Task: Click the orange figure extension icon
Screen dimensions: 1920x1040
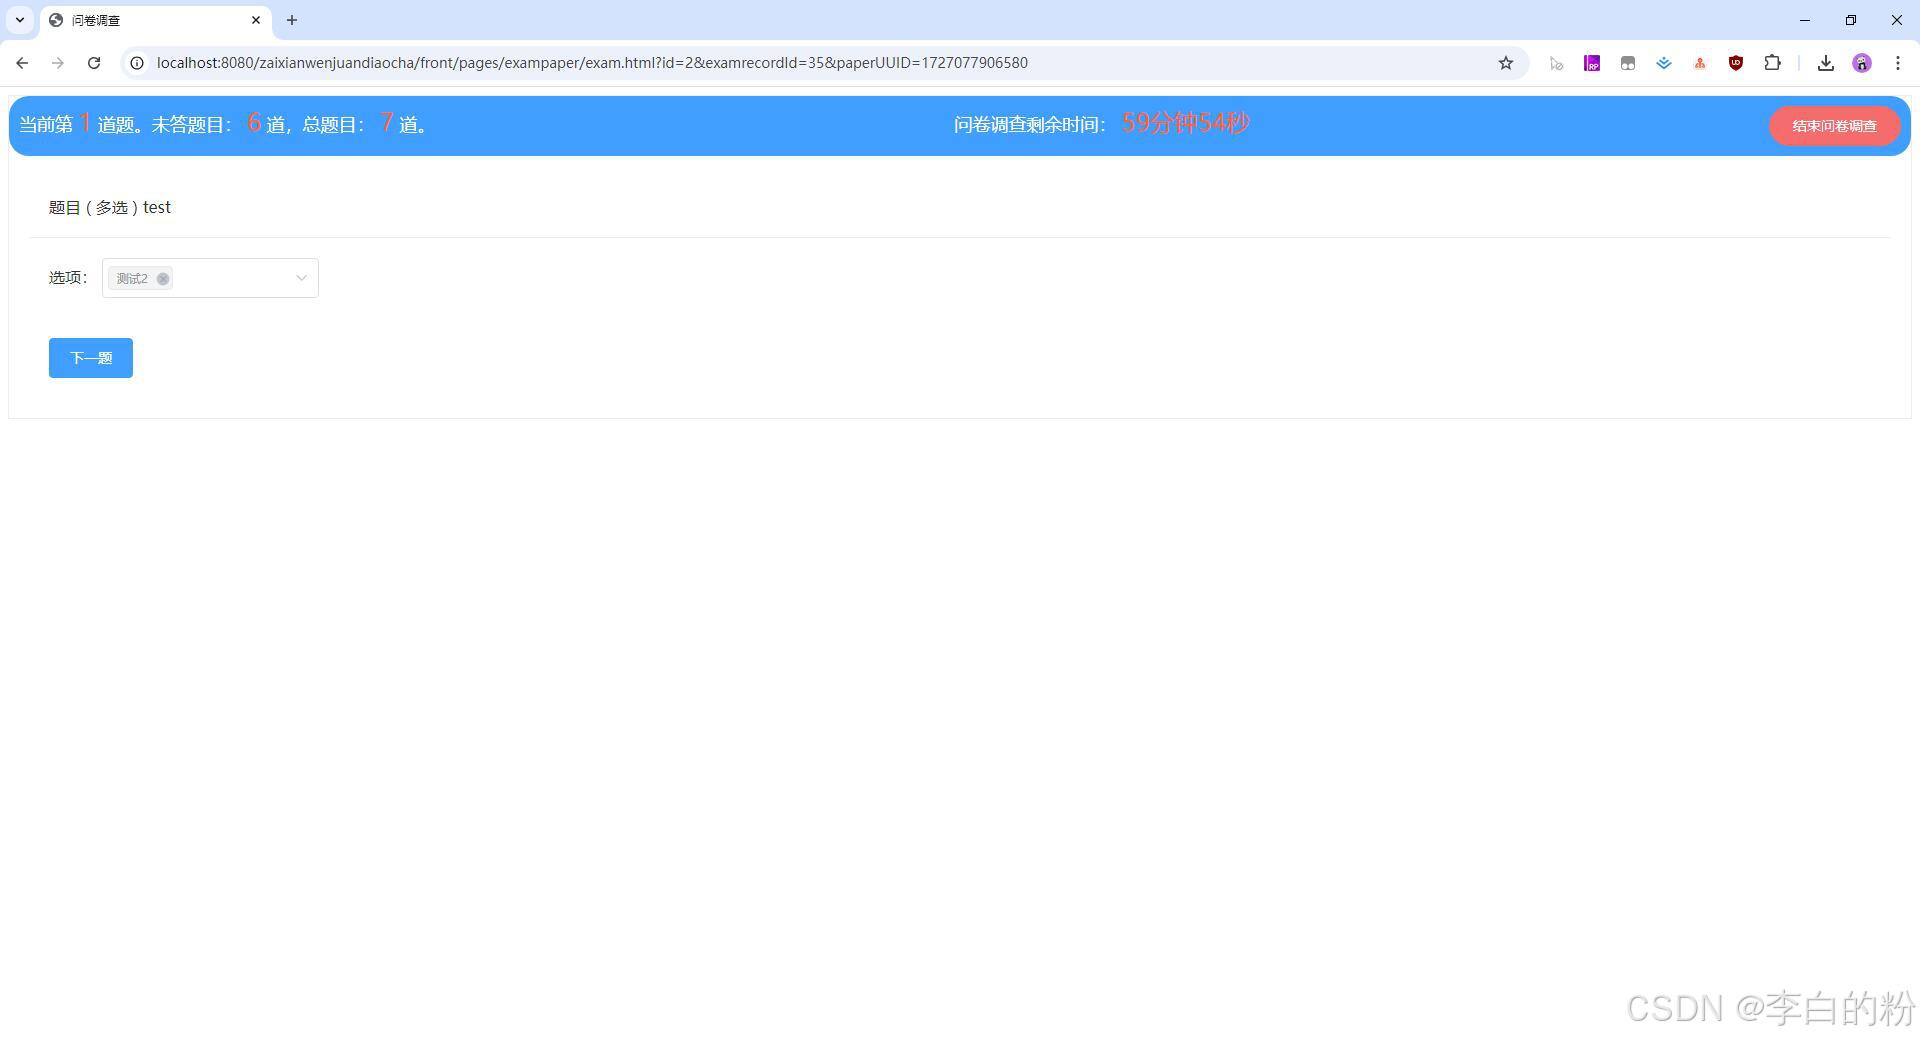Action: click(1700, 63)
